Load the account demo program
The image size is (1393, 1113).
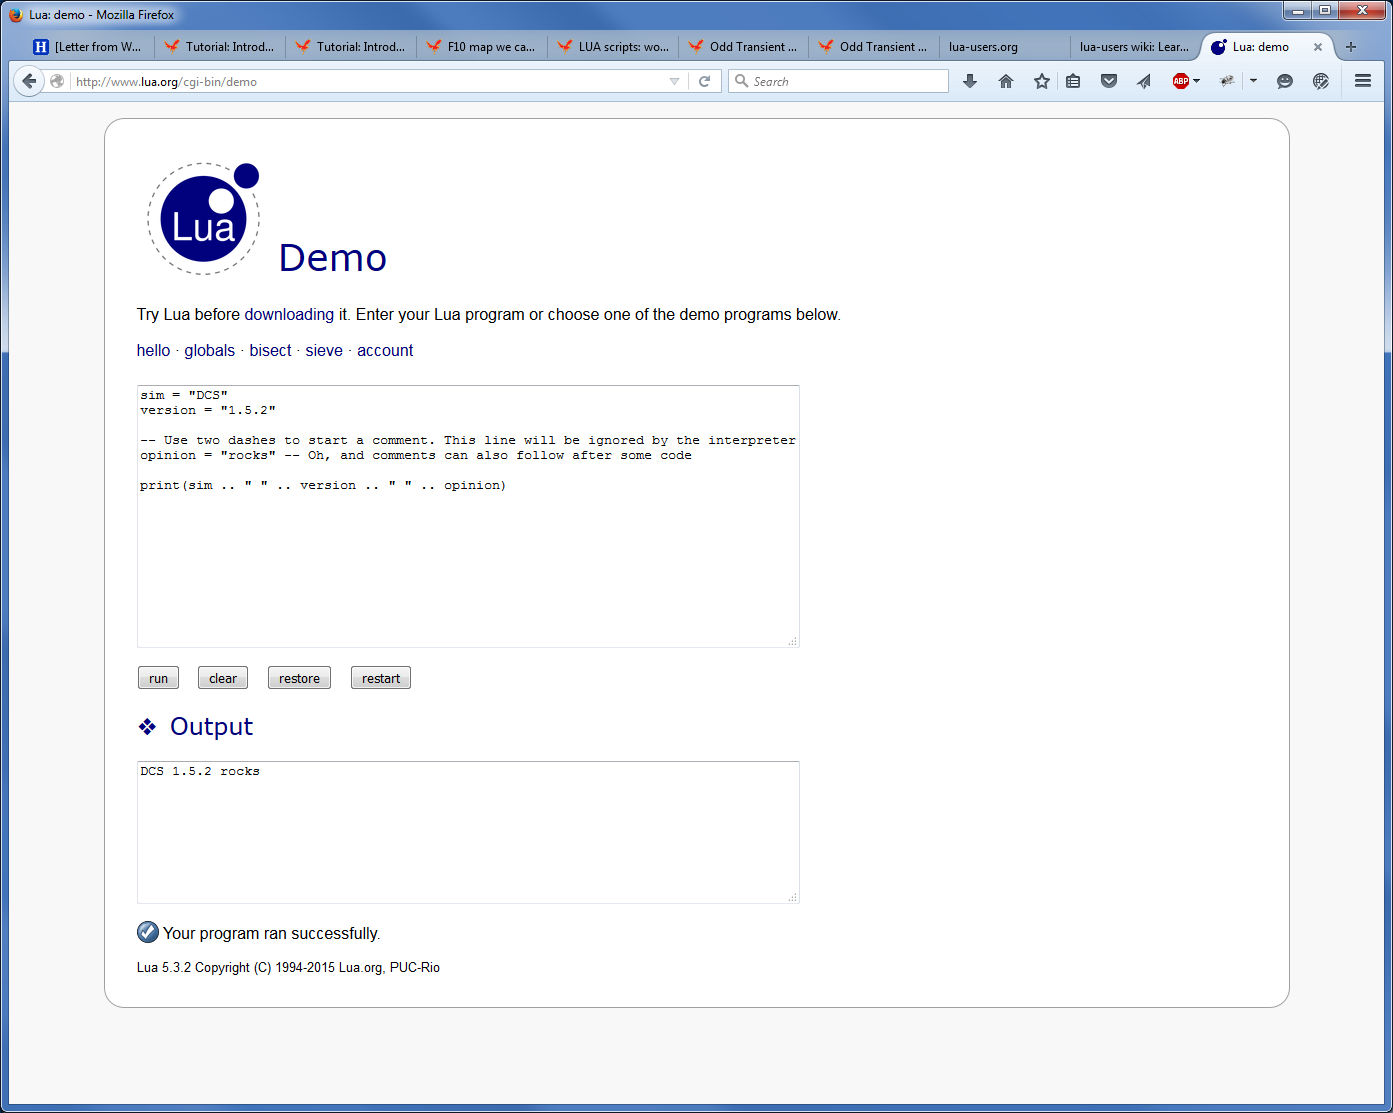[x=385, y=350]
